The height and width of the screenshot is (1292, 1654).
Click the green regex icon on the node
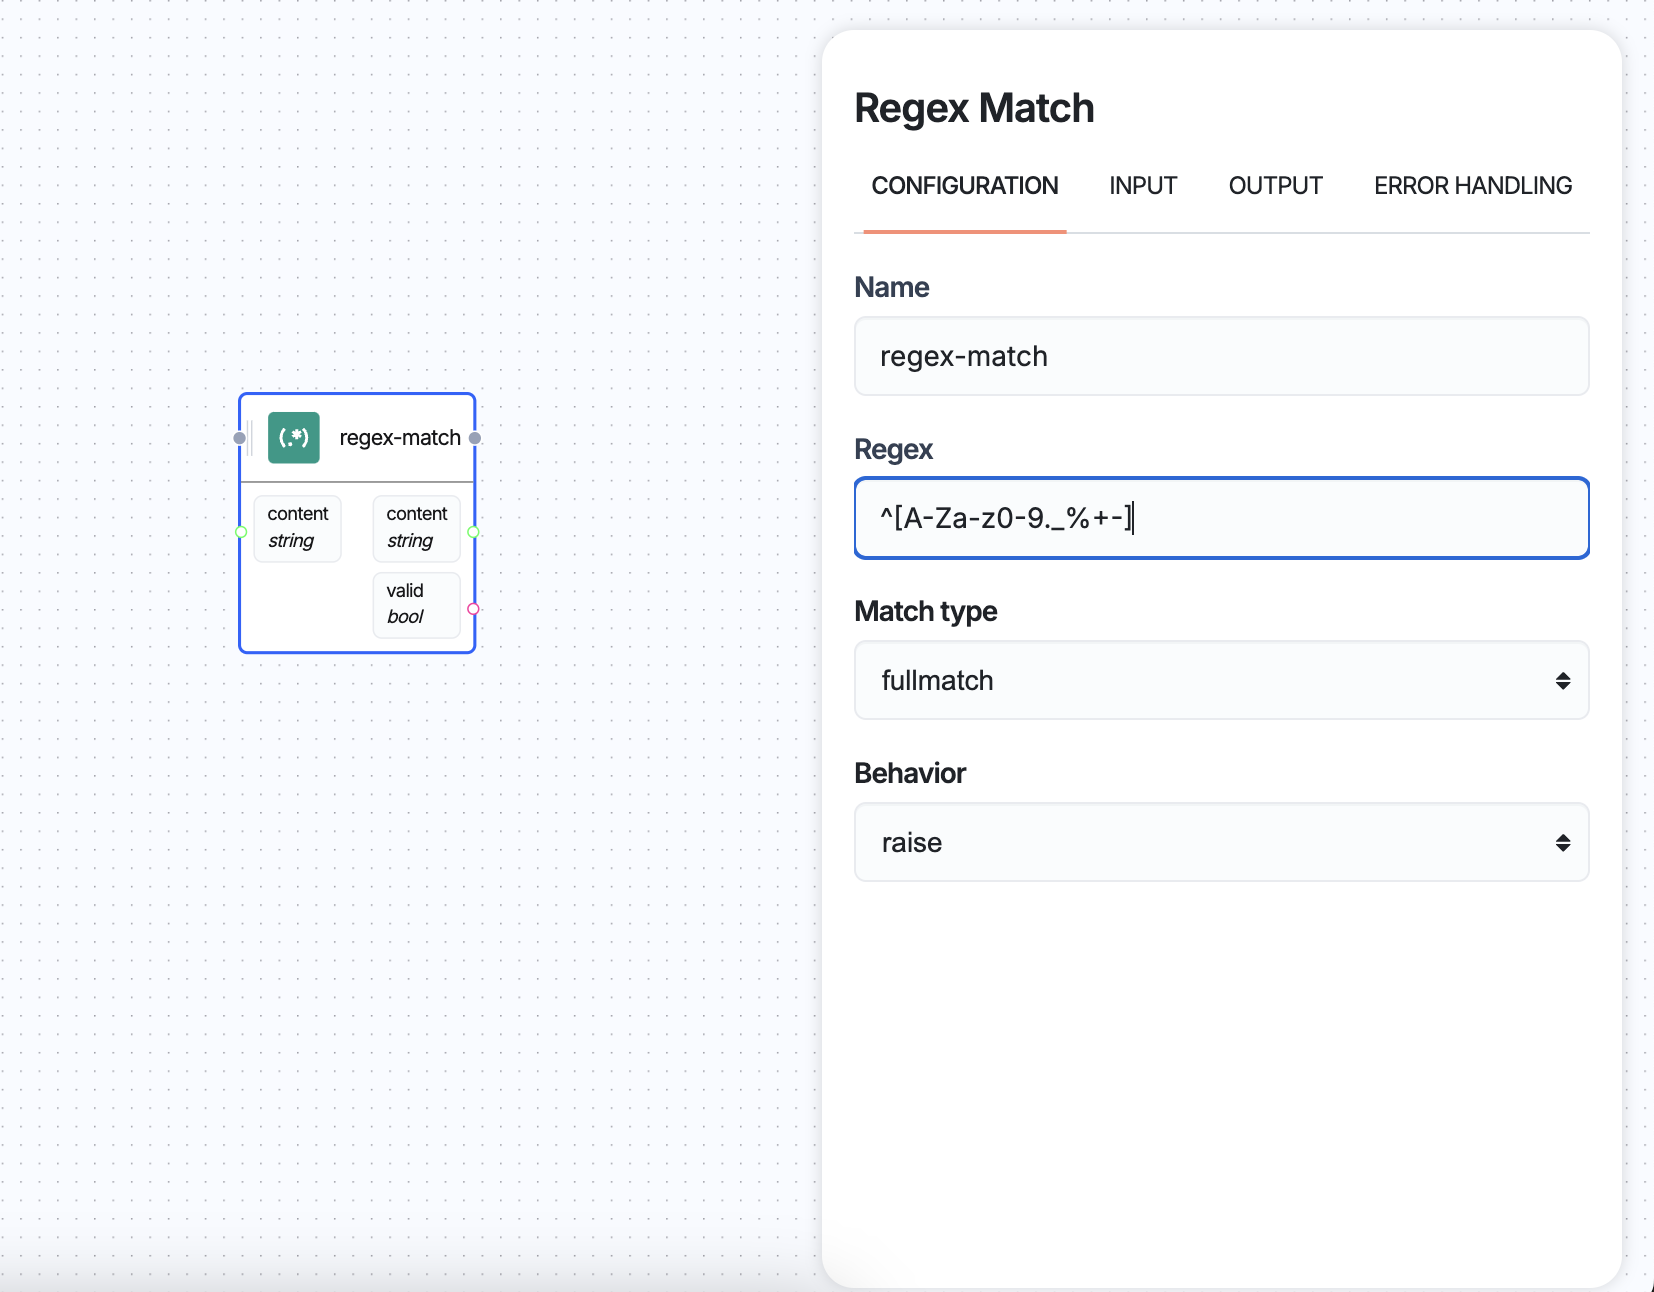point(293,438)
